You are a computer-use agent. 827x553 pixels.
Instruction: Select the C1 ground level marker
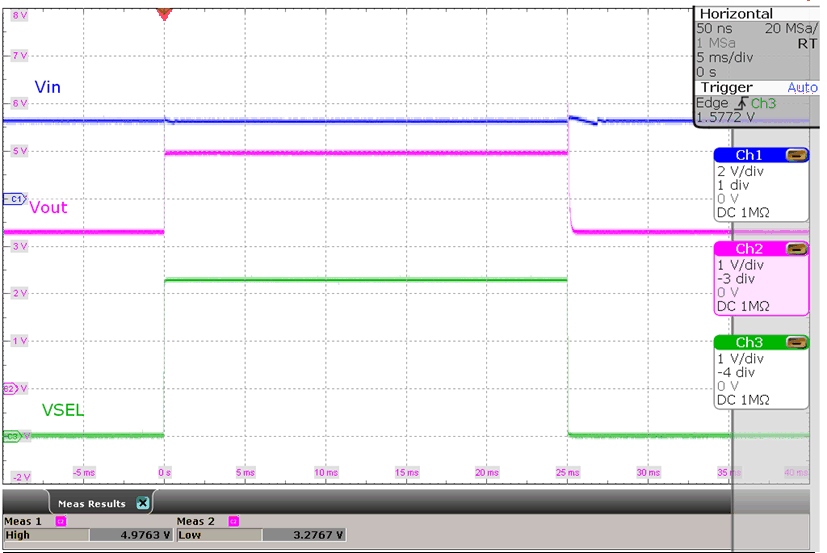pyautogui.click(x=13, y=199)
